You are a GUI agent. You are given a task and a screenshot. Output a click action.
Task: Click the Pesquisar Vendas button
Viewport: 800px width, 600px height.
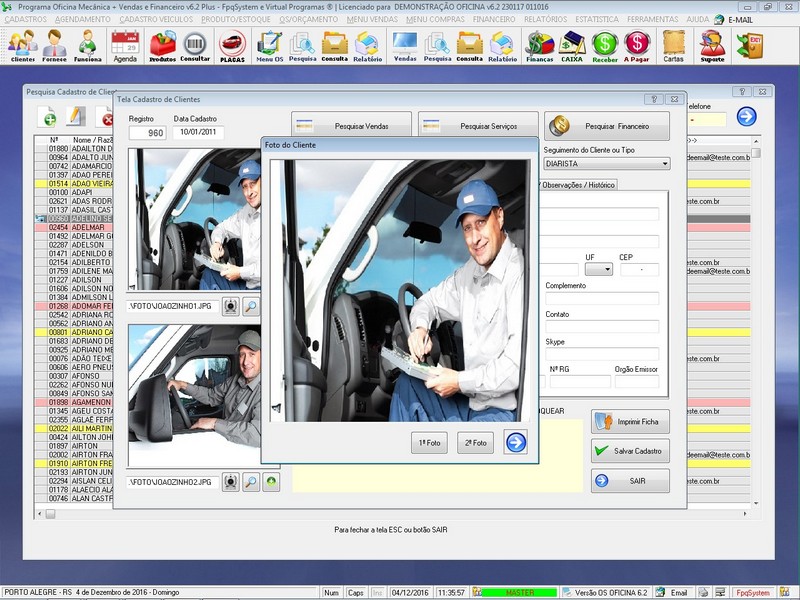click(352, 126)
